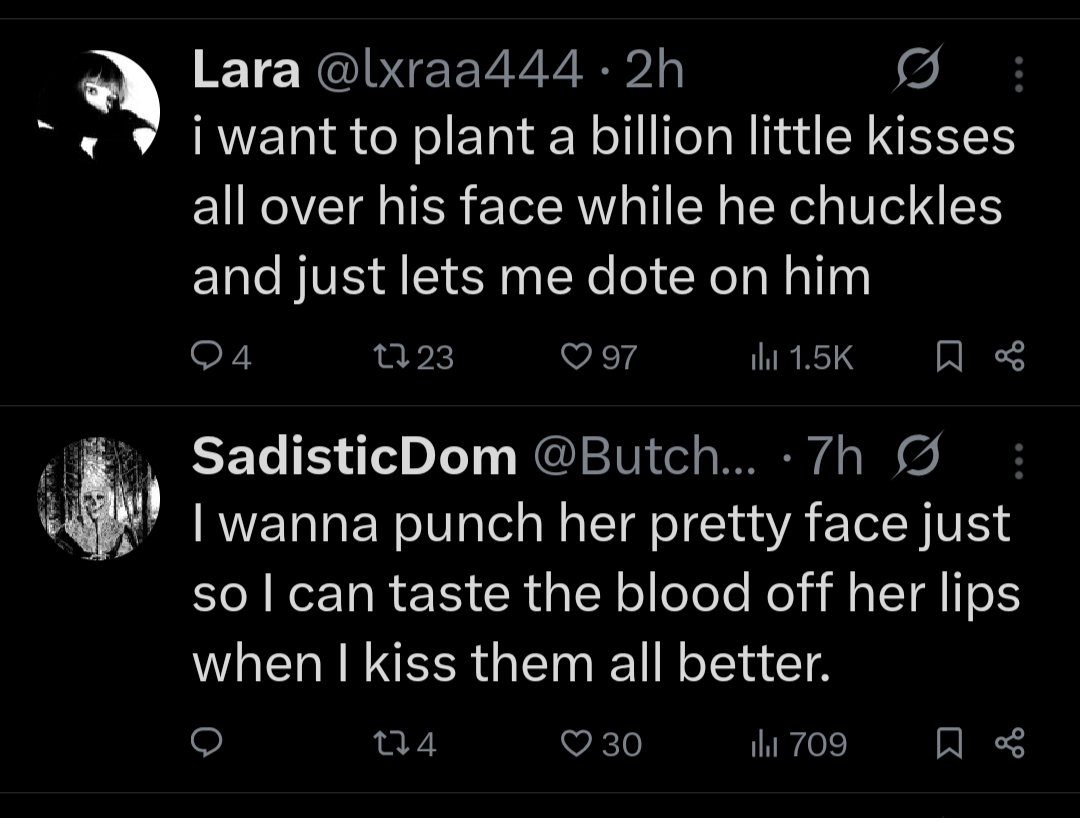Visit the @lxraa444 handle link
This screenshot has width=1080, height=818.
tap(450, 70)
